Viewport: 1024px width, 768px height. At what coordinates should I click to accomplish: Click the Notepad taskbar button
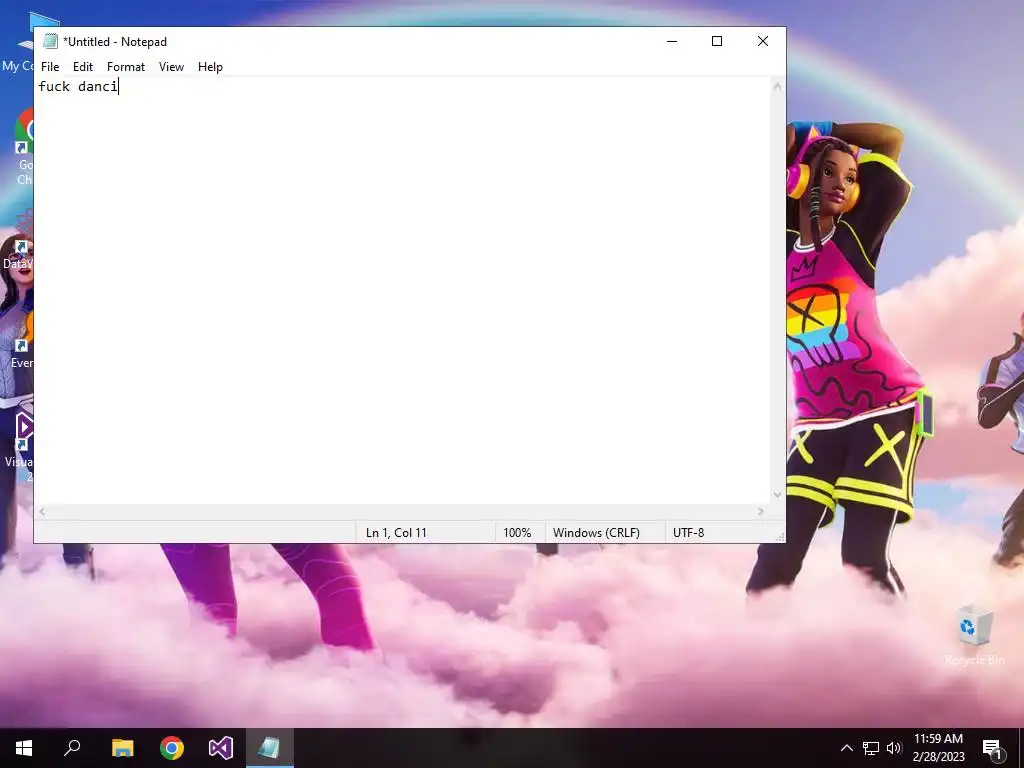[x=270, y=748]
